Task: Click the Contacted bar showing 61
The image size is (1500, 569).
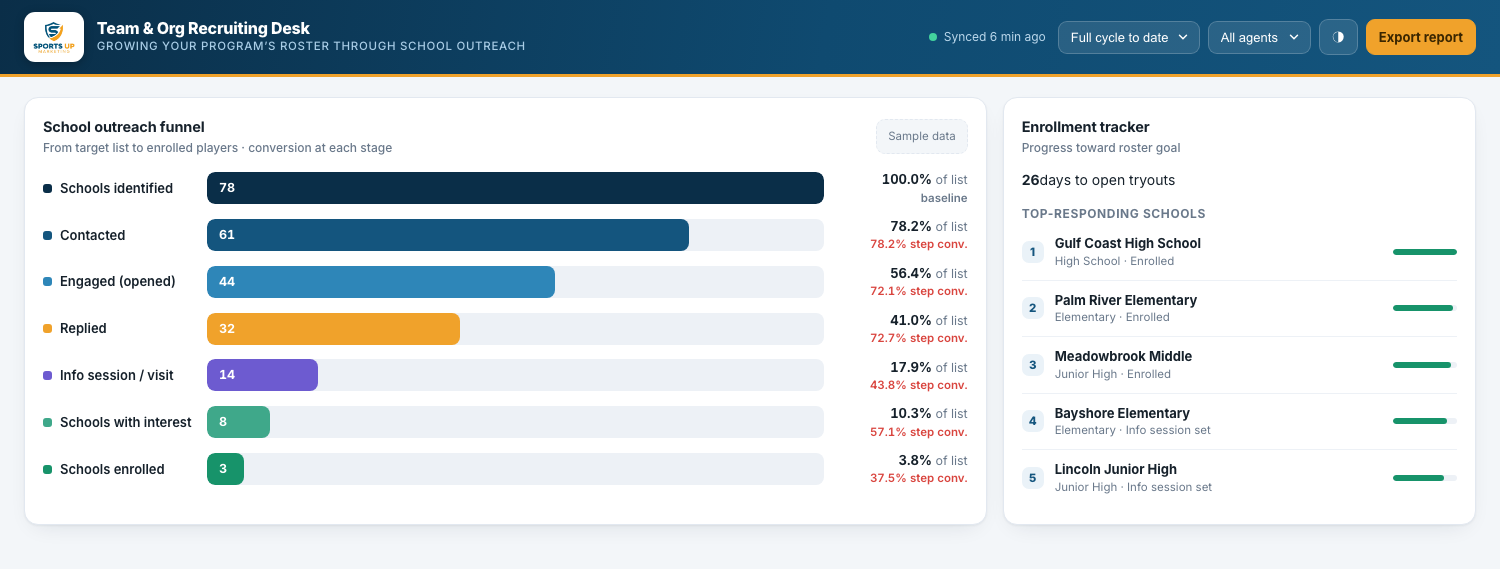Action: pyautogui.click(x=448, y=235)
